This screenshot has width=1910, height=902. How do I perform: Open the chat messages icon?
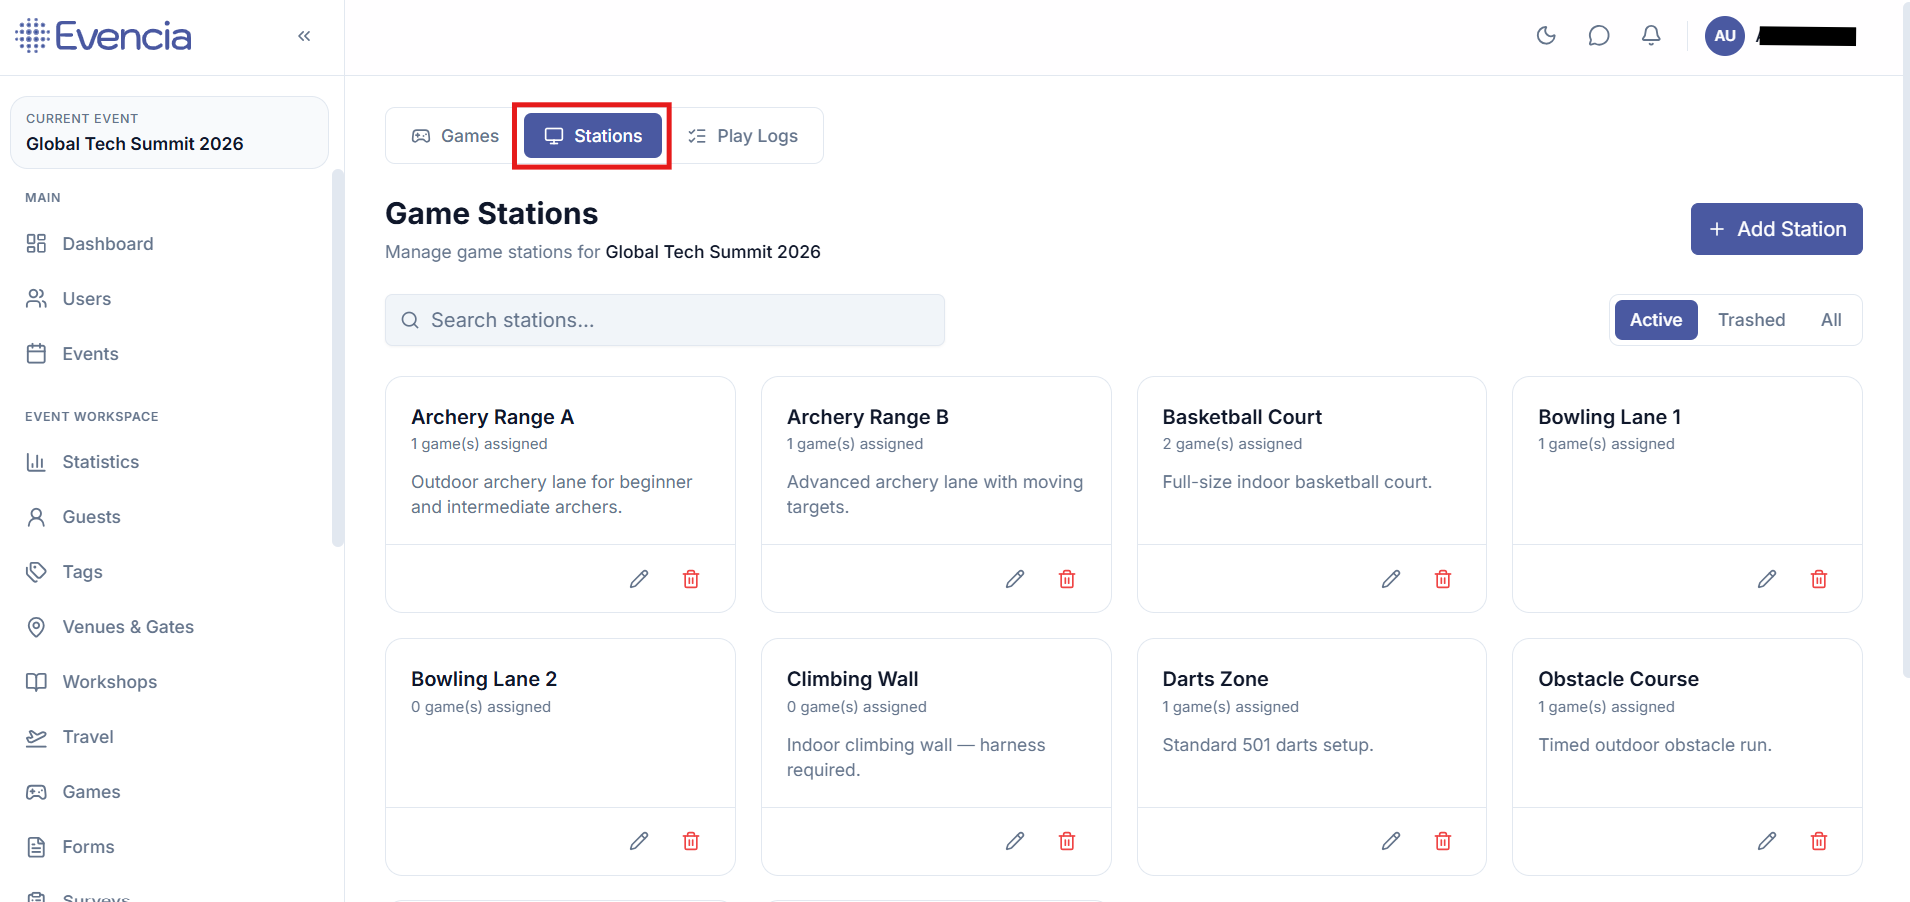(x=1599, y=36)
